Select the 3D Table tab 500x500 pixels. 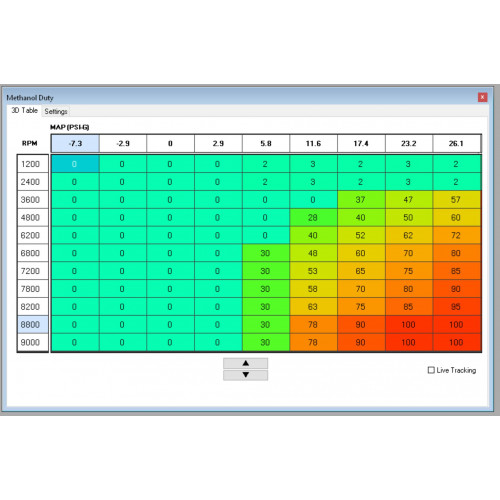24,110
